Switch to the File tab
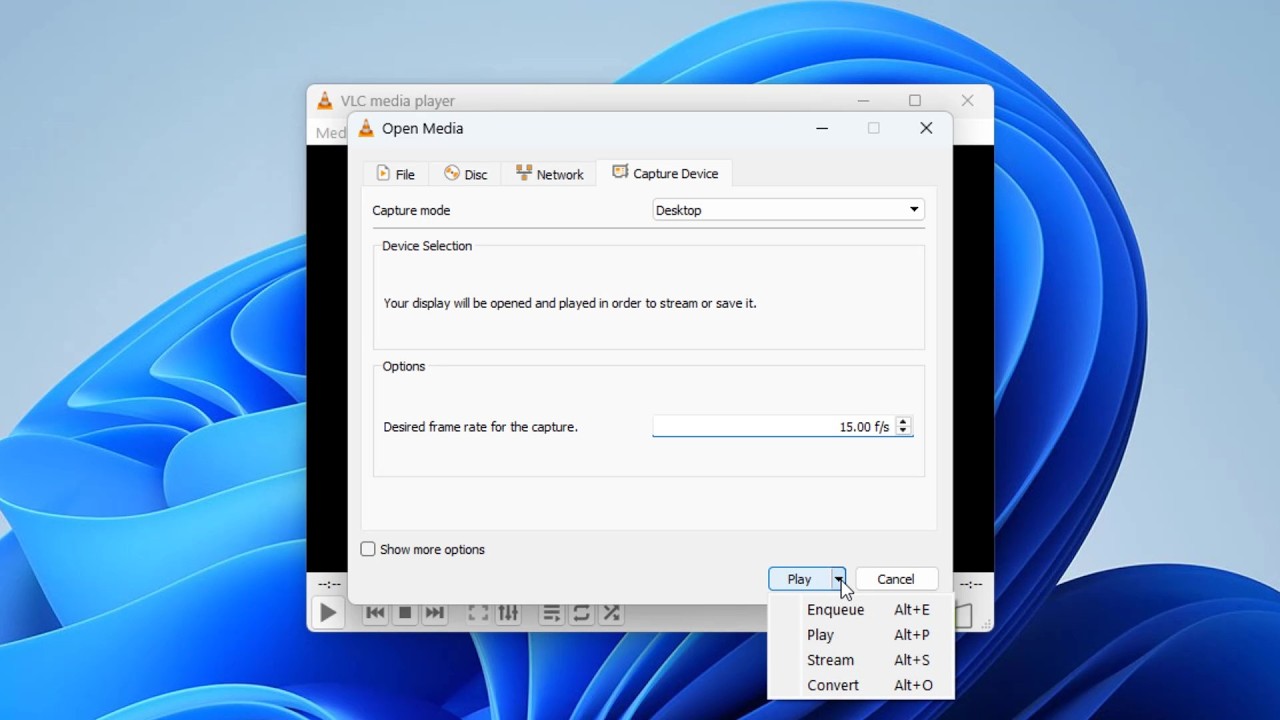Viewport: 1280px width, 720px height. coord(395,174)
